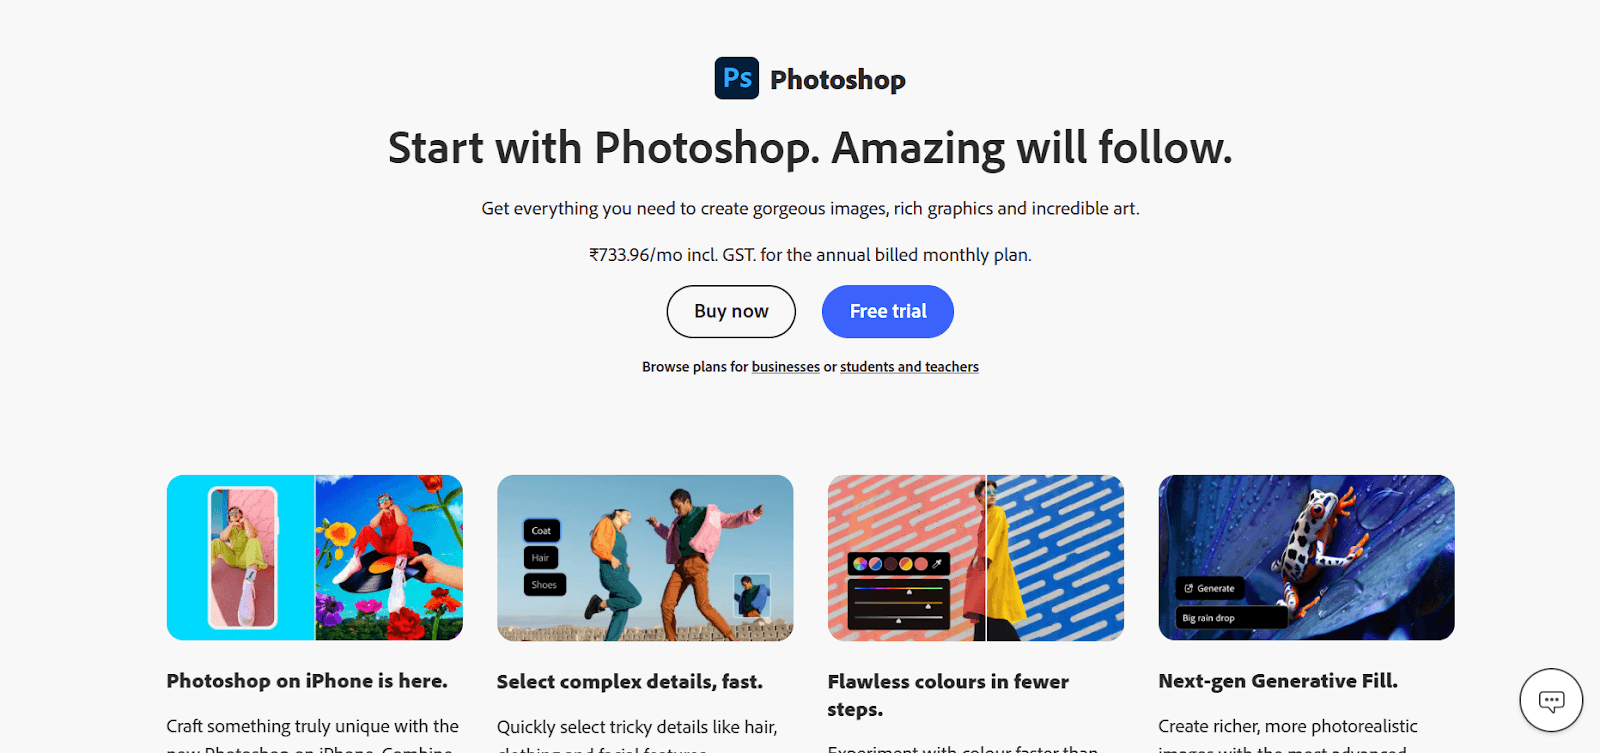1600x753 pixels.
Task: Open the Flawless colours image card
Action: [976, 557]
